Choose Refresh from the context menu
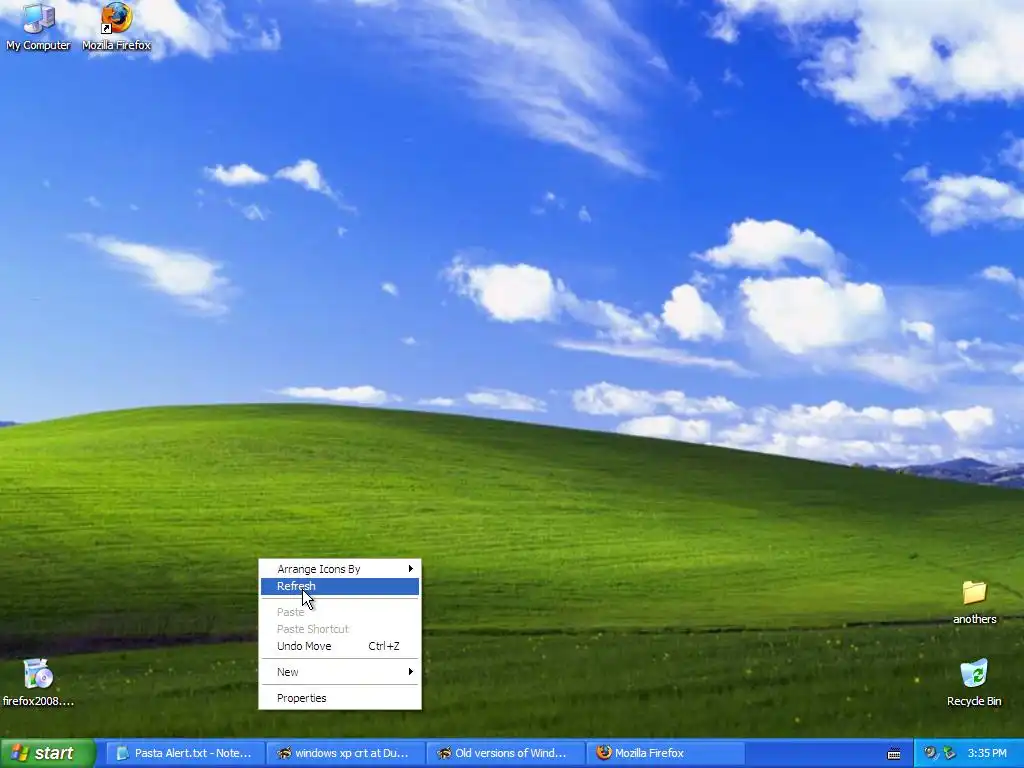The width and height of the screenshot is (1024, 768). [x=340, y=586]
